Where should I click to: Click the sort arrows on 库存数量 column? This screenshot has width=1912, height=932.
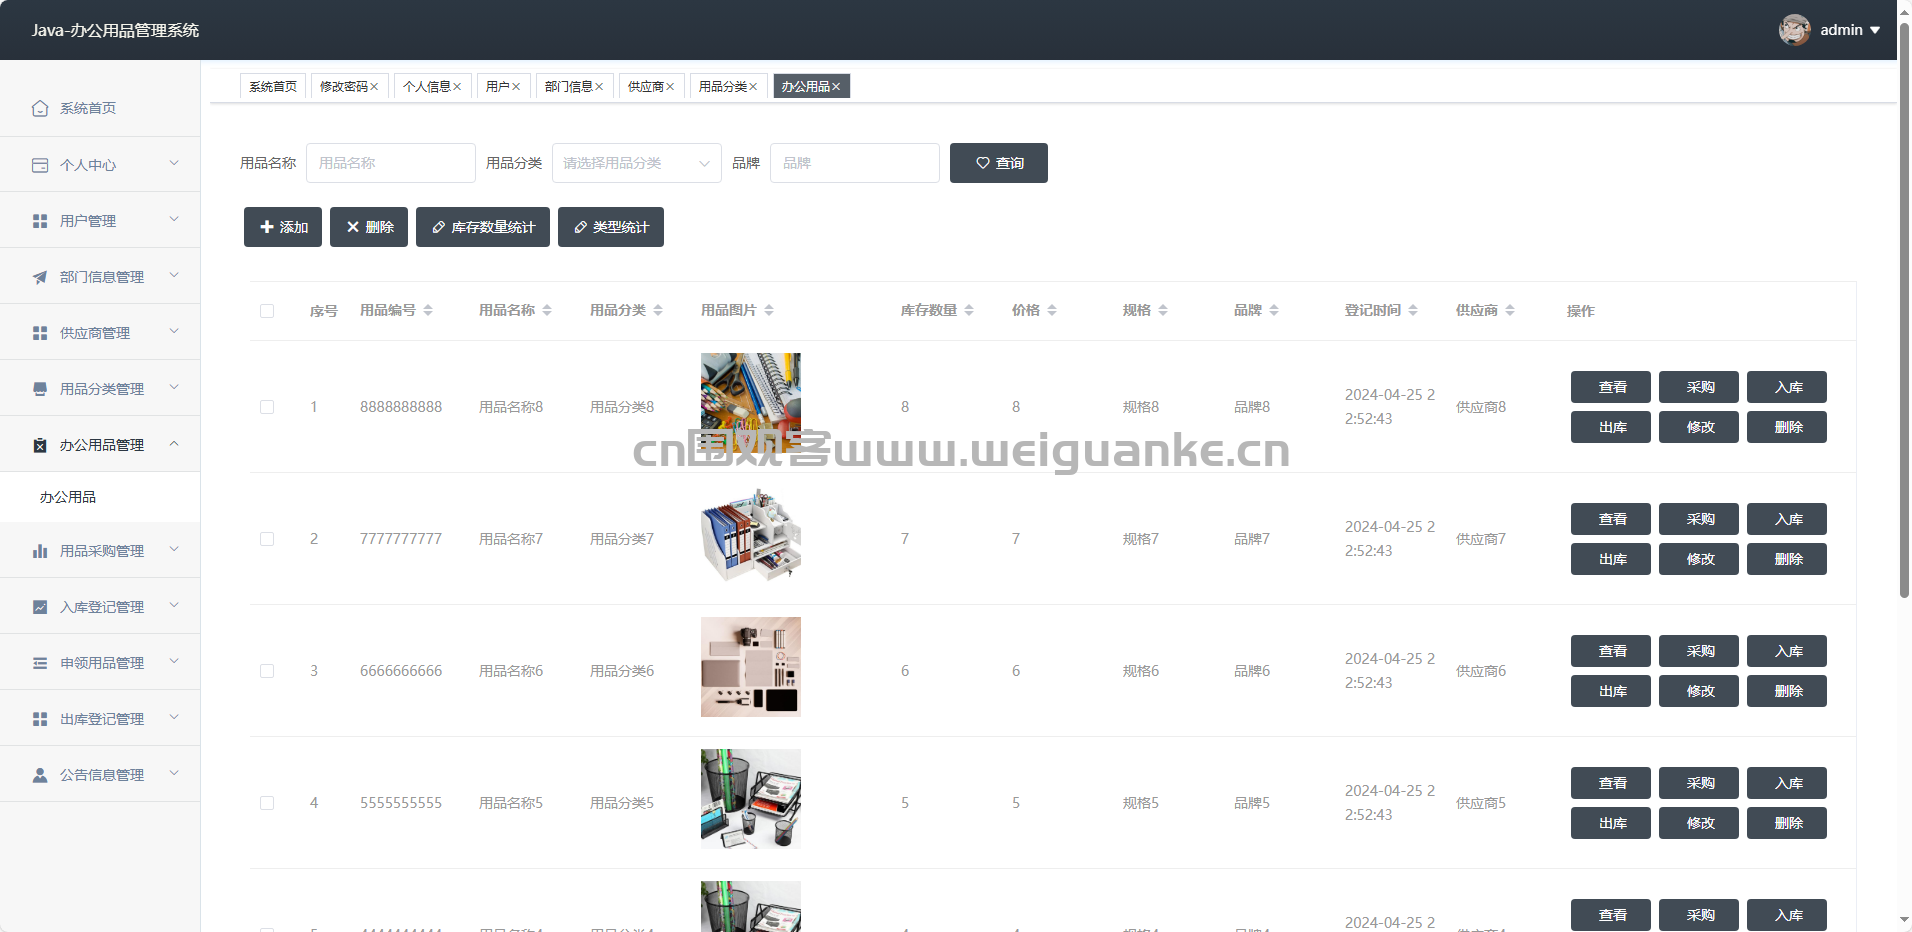(x=969, y=311)
